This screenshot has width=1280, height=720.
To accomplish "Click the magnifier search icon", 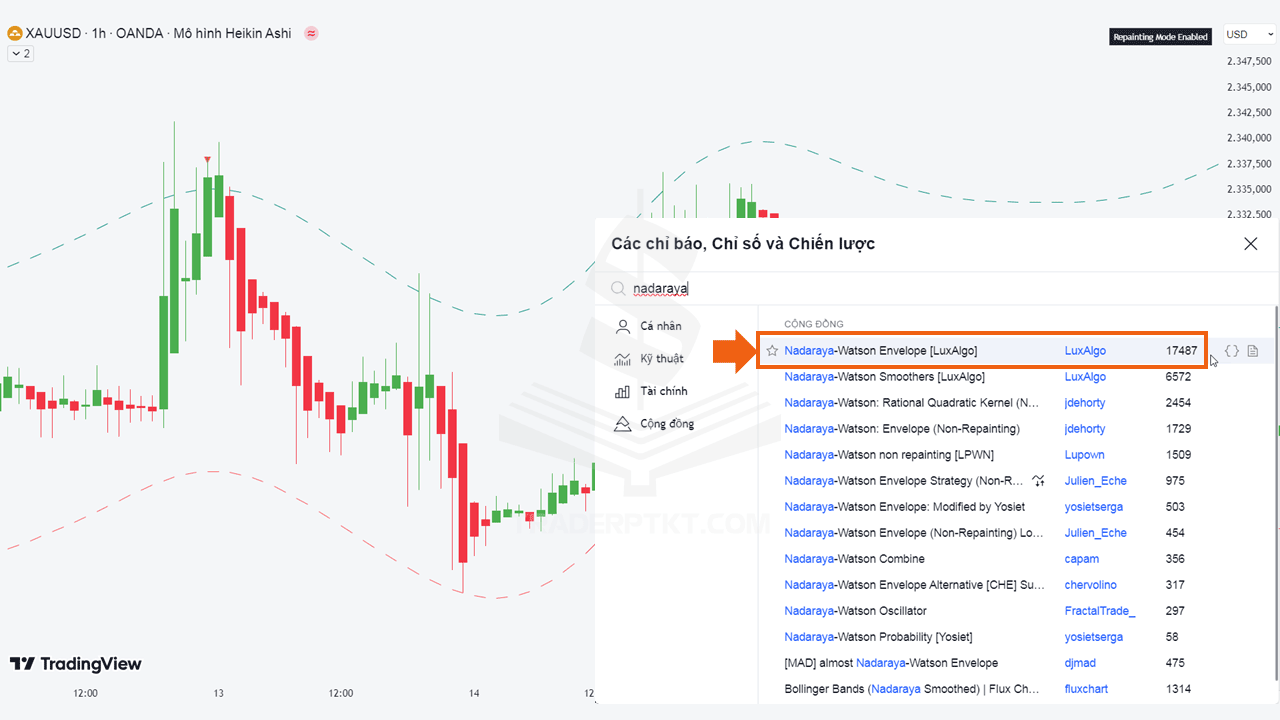I will [x=619, y=288].
